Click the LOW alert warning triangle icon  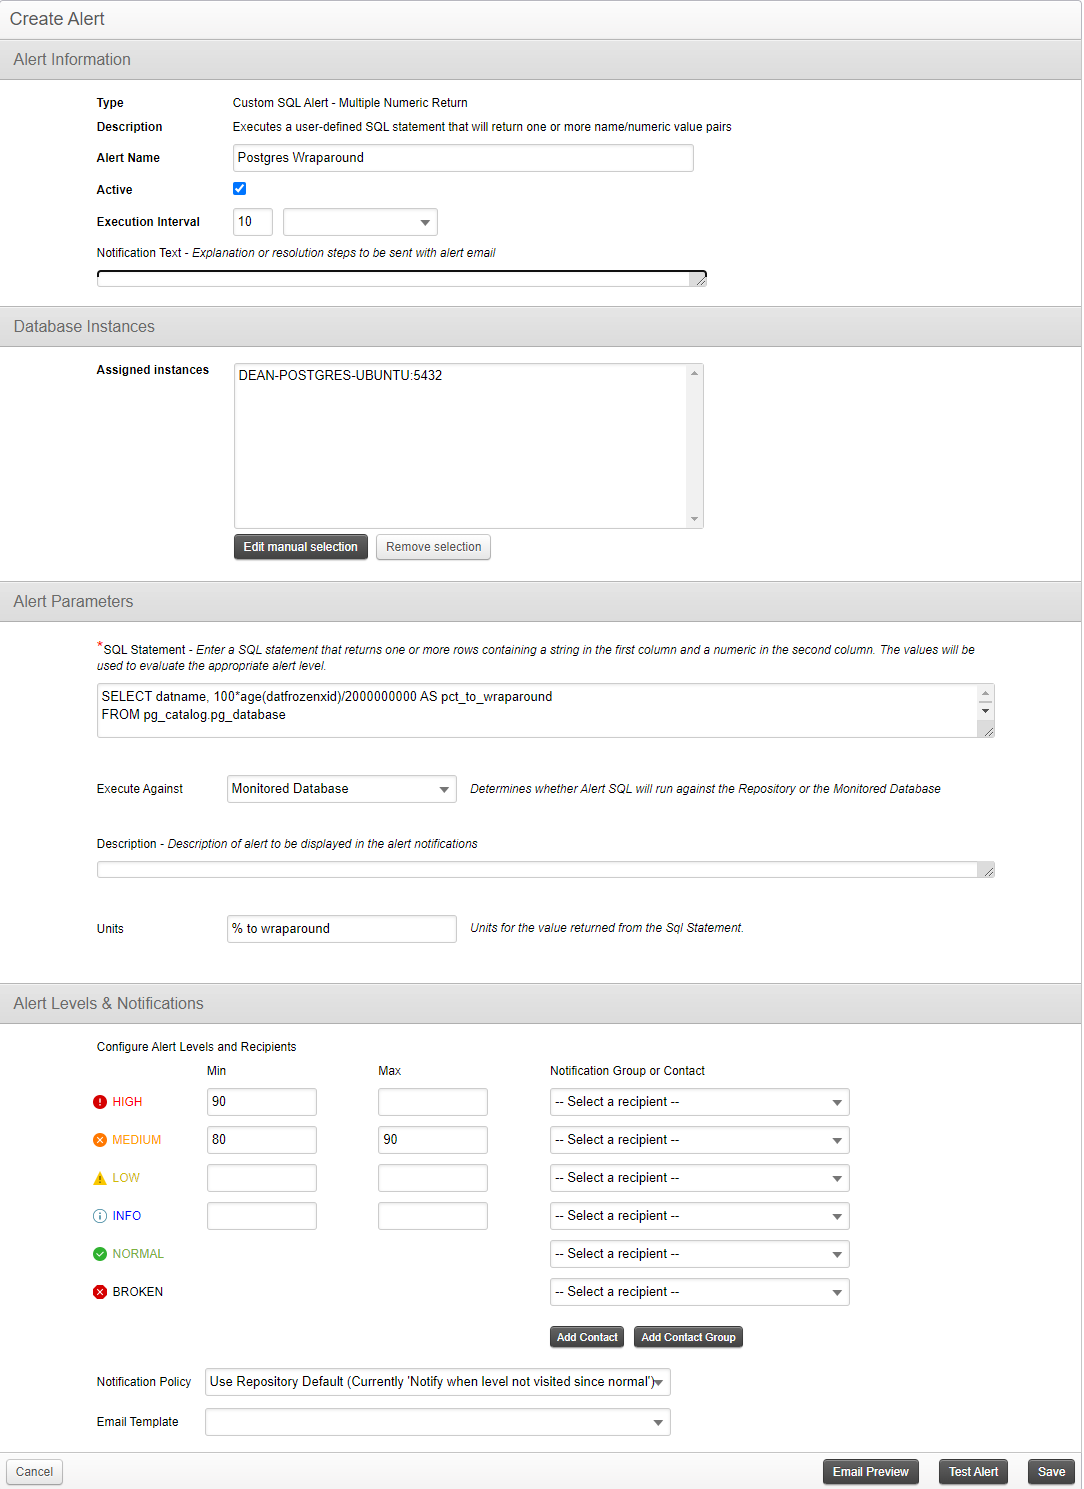tap(100, 1178)
